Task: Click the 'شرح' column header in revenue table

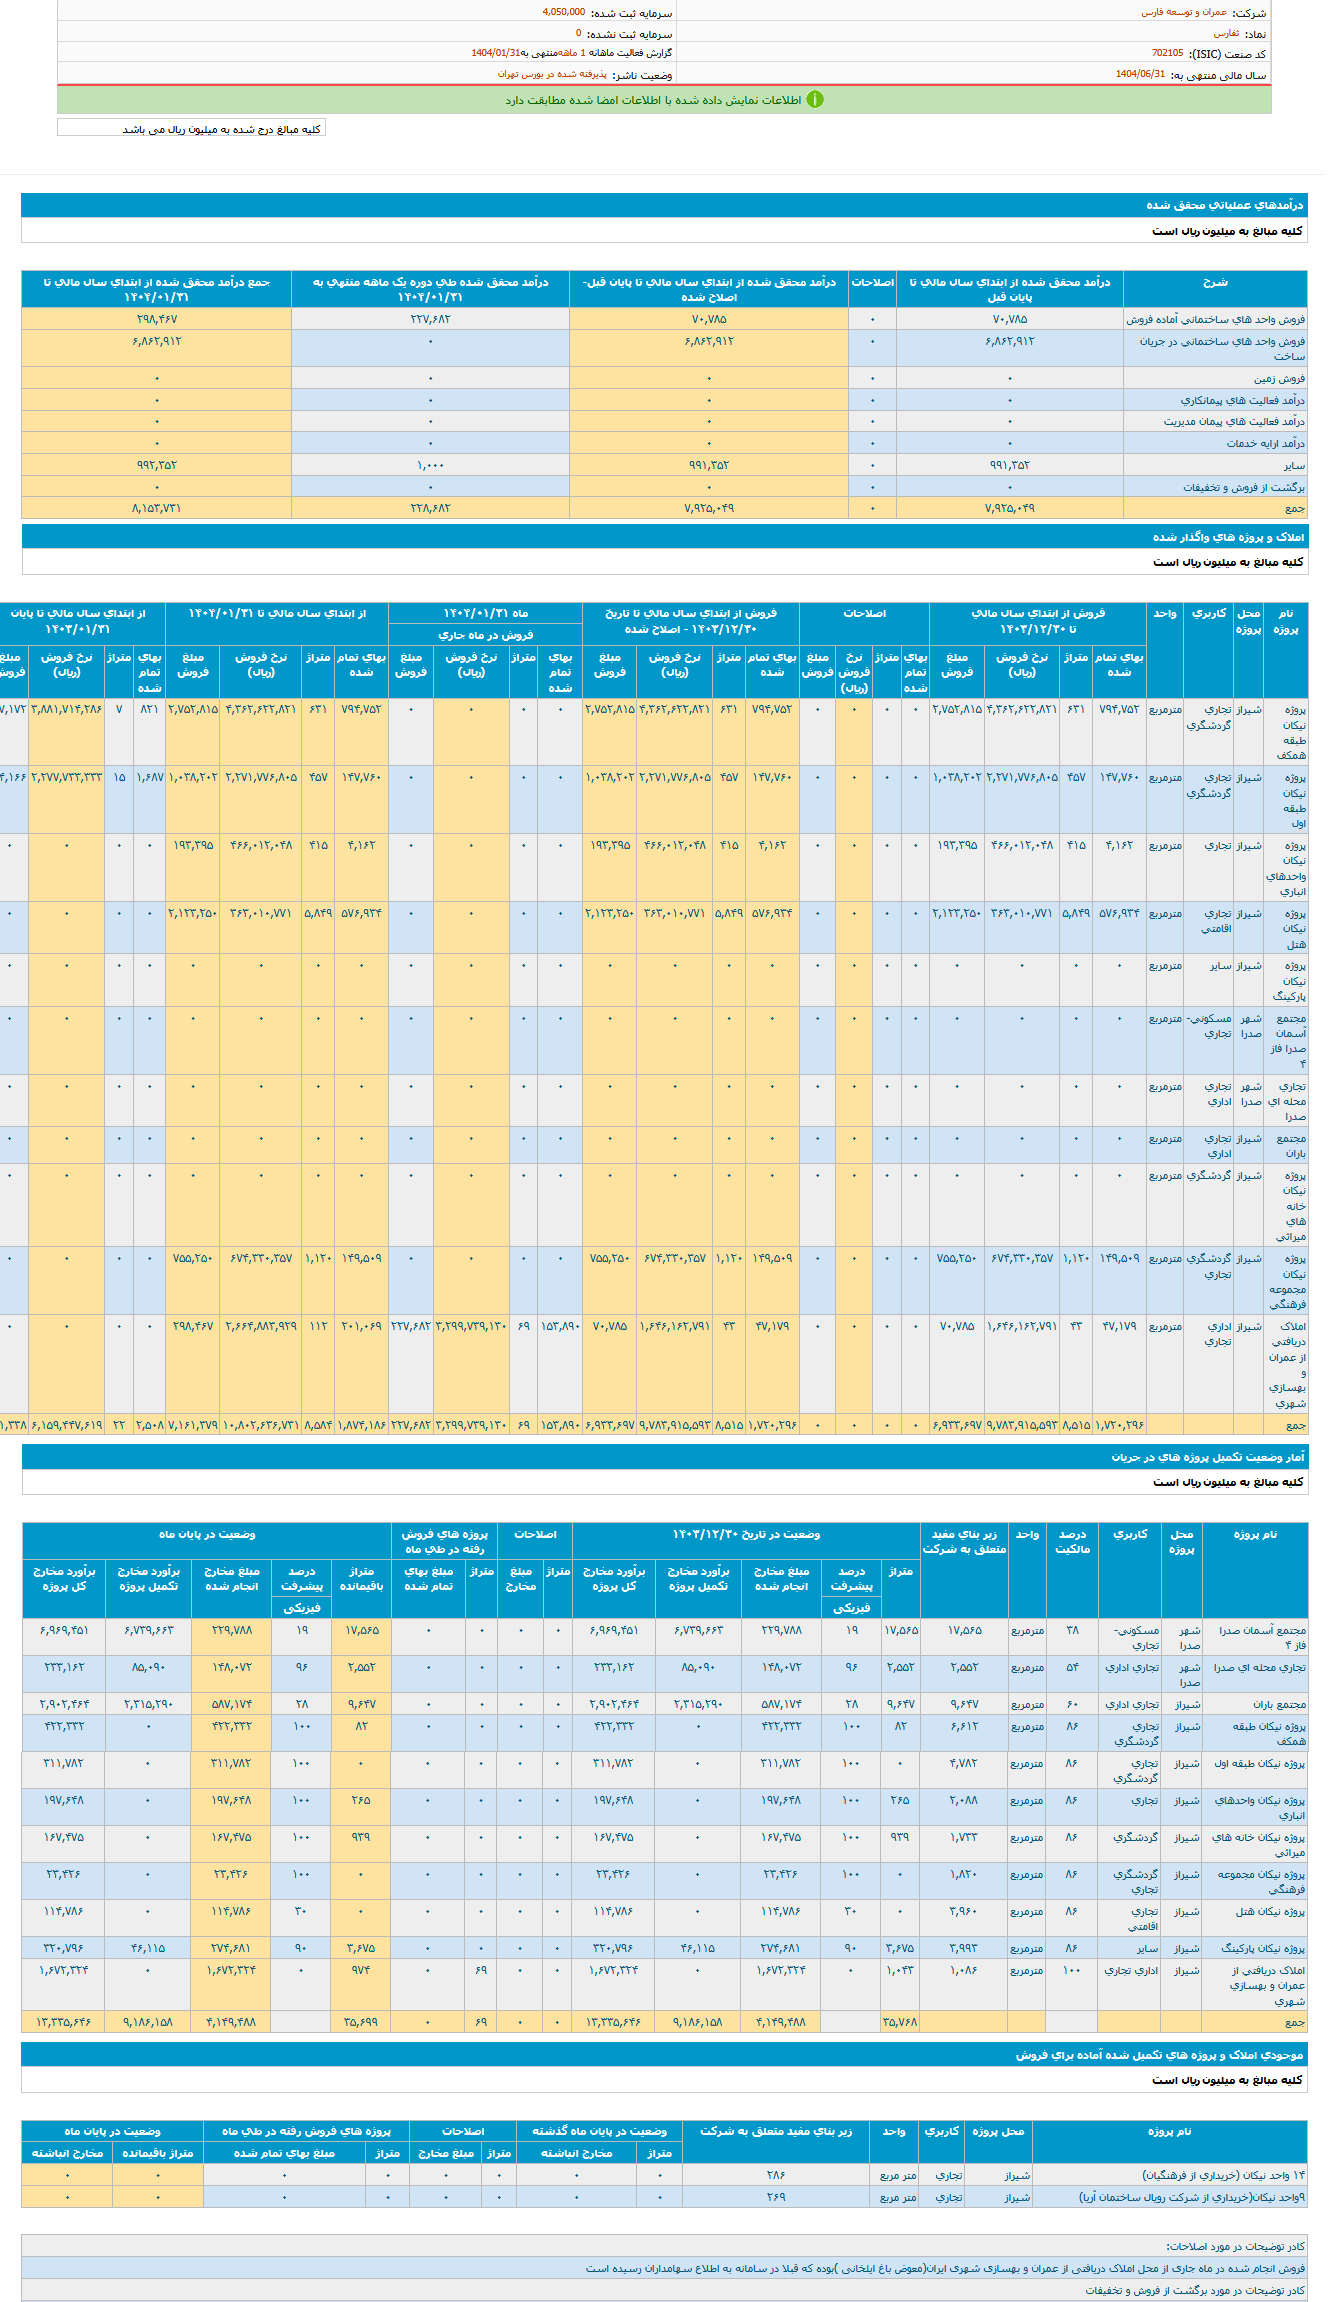Action: click(x=1215, y=283)
